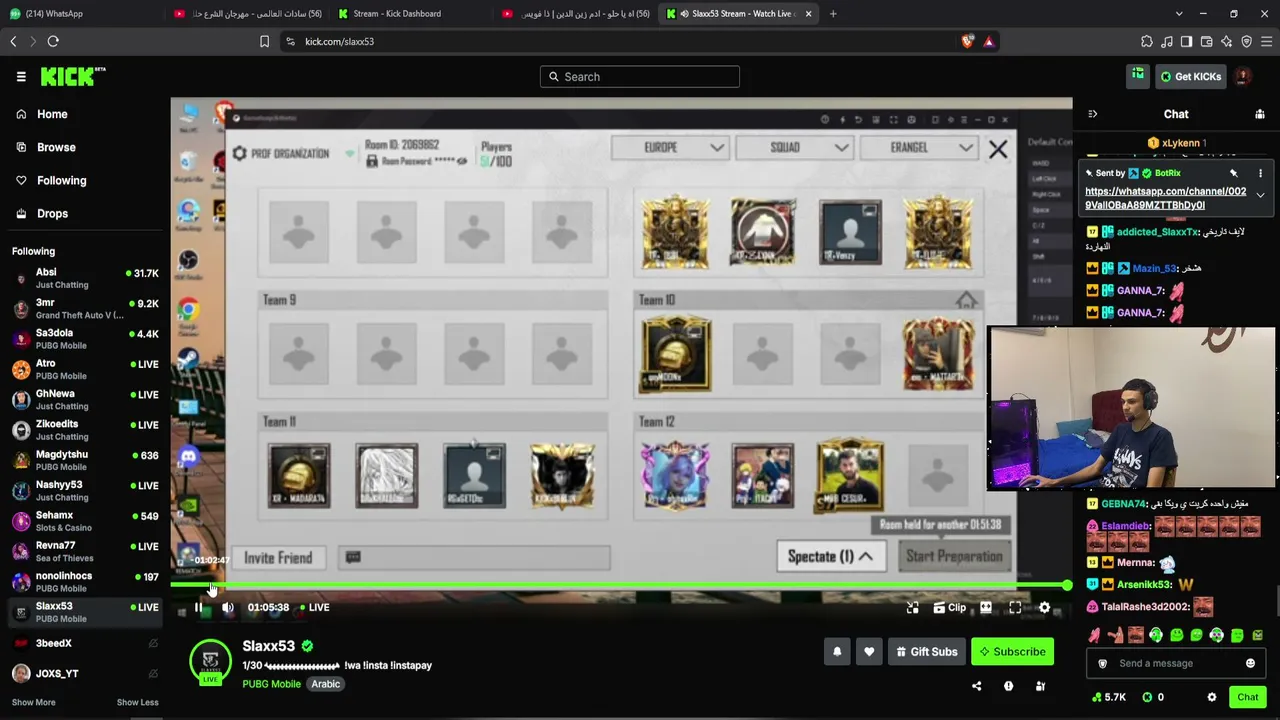This screenshot has width=1280, height=720.
Task: Create a Clip of the stream
Action: pyautogui.click(x=949, y=607)
